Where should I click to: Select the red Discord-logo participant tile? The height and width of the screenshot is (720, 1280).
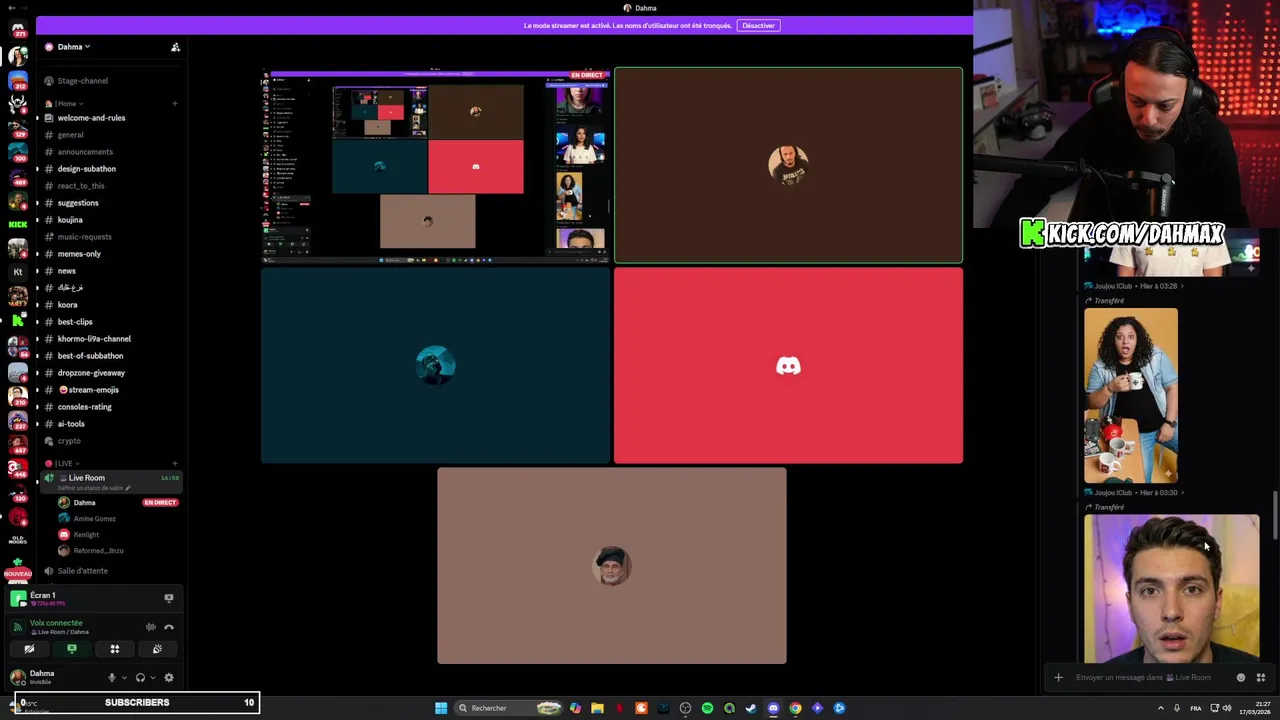788,366
